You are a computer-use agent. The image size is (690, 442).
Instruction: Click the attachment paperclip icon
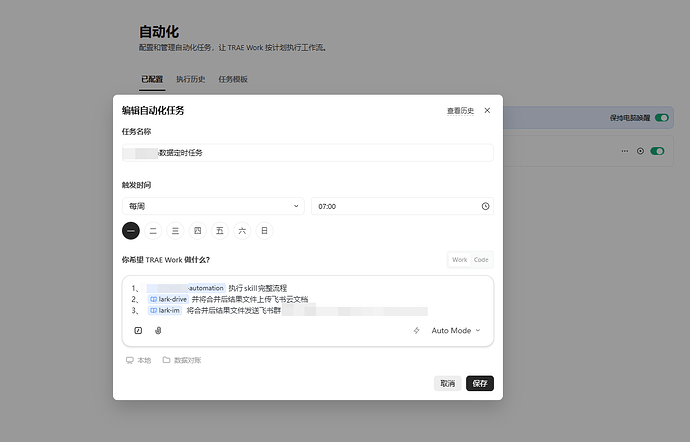click(x=158, y=331)
